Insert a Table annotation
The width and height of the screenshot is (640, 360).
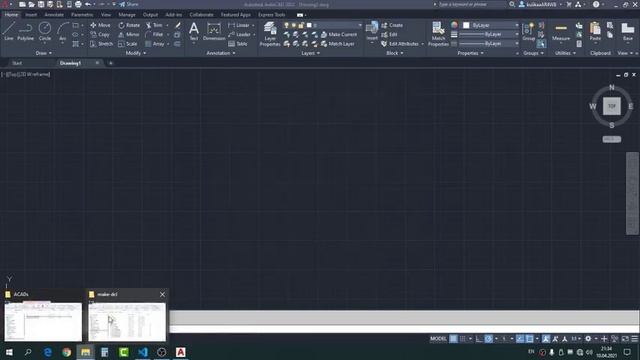(x=238, y=44)
